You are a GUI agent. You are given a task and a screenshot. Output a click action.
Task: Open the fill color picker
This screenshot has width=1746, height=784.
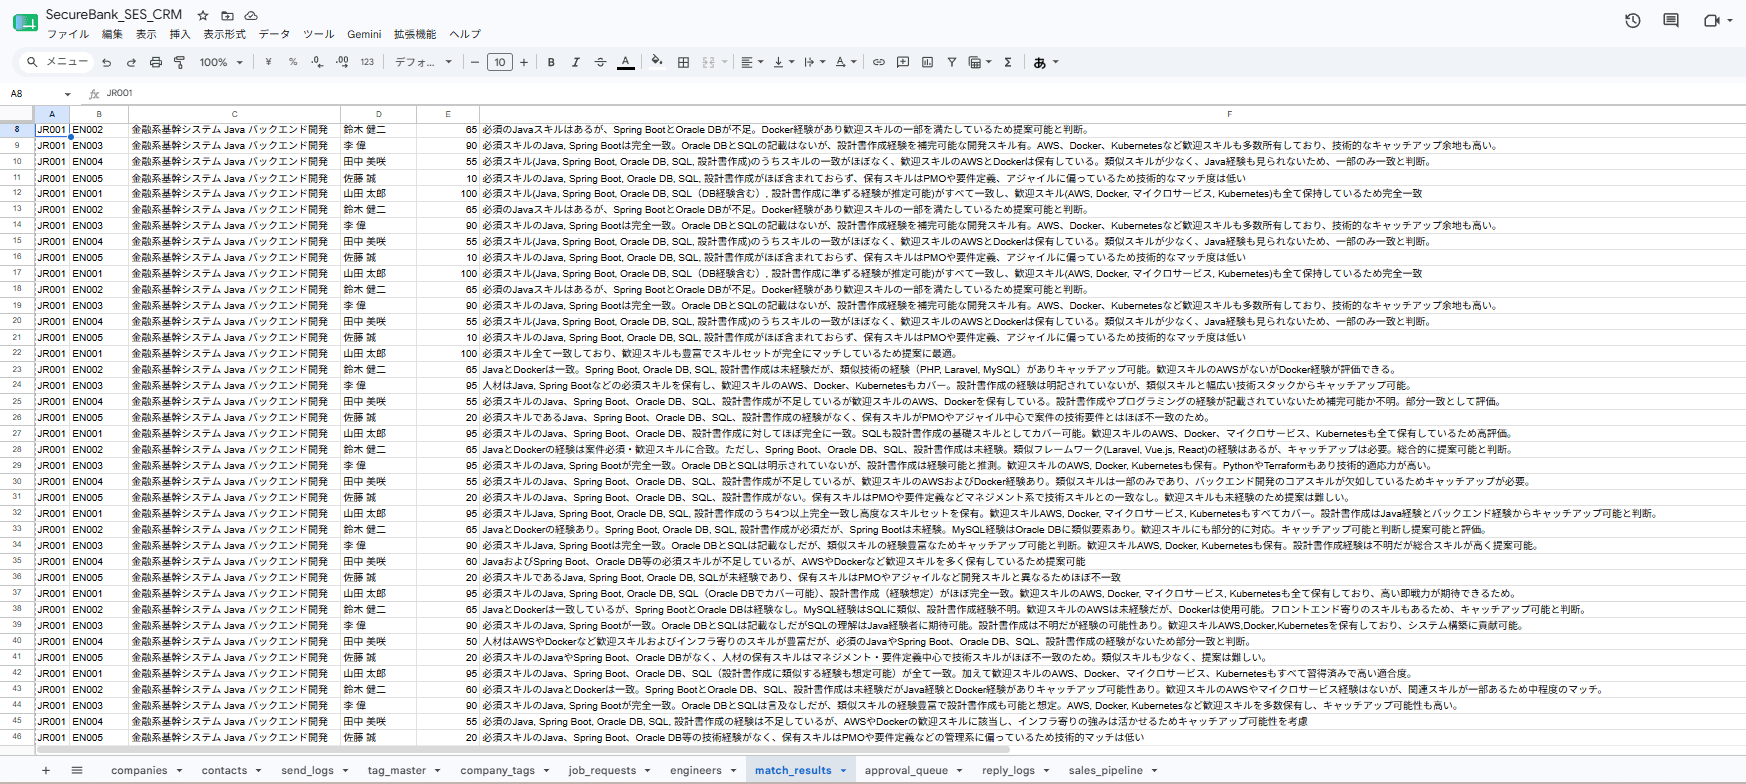[x=657, y=62]
